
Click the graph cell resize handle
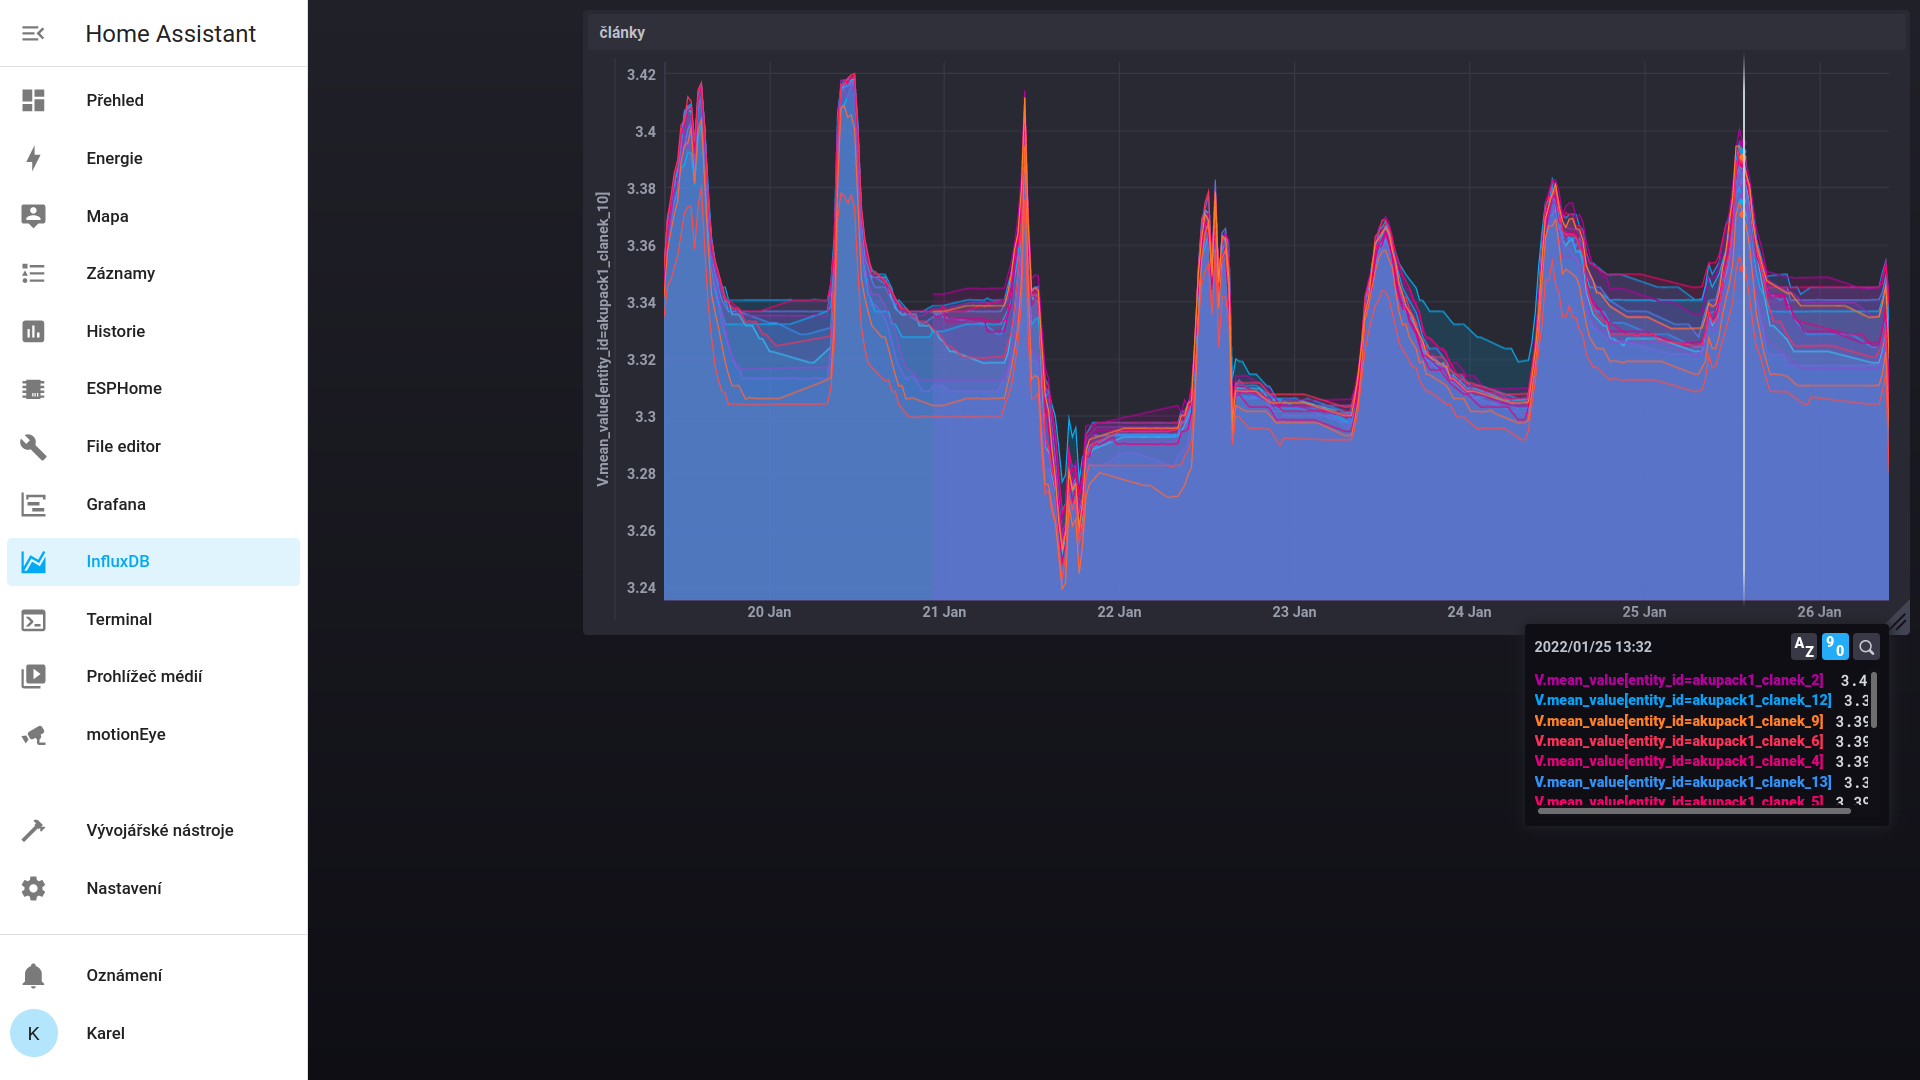pyautogui.click(x=1898, y=621)
